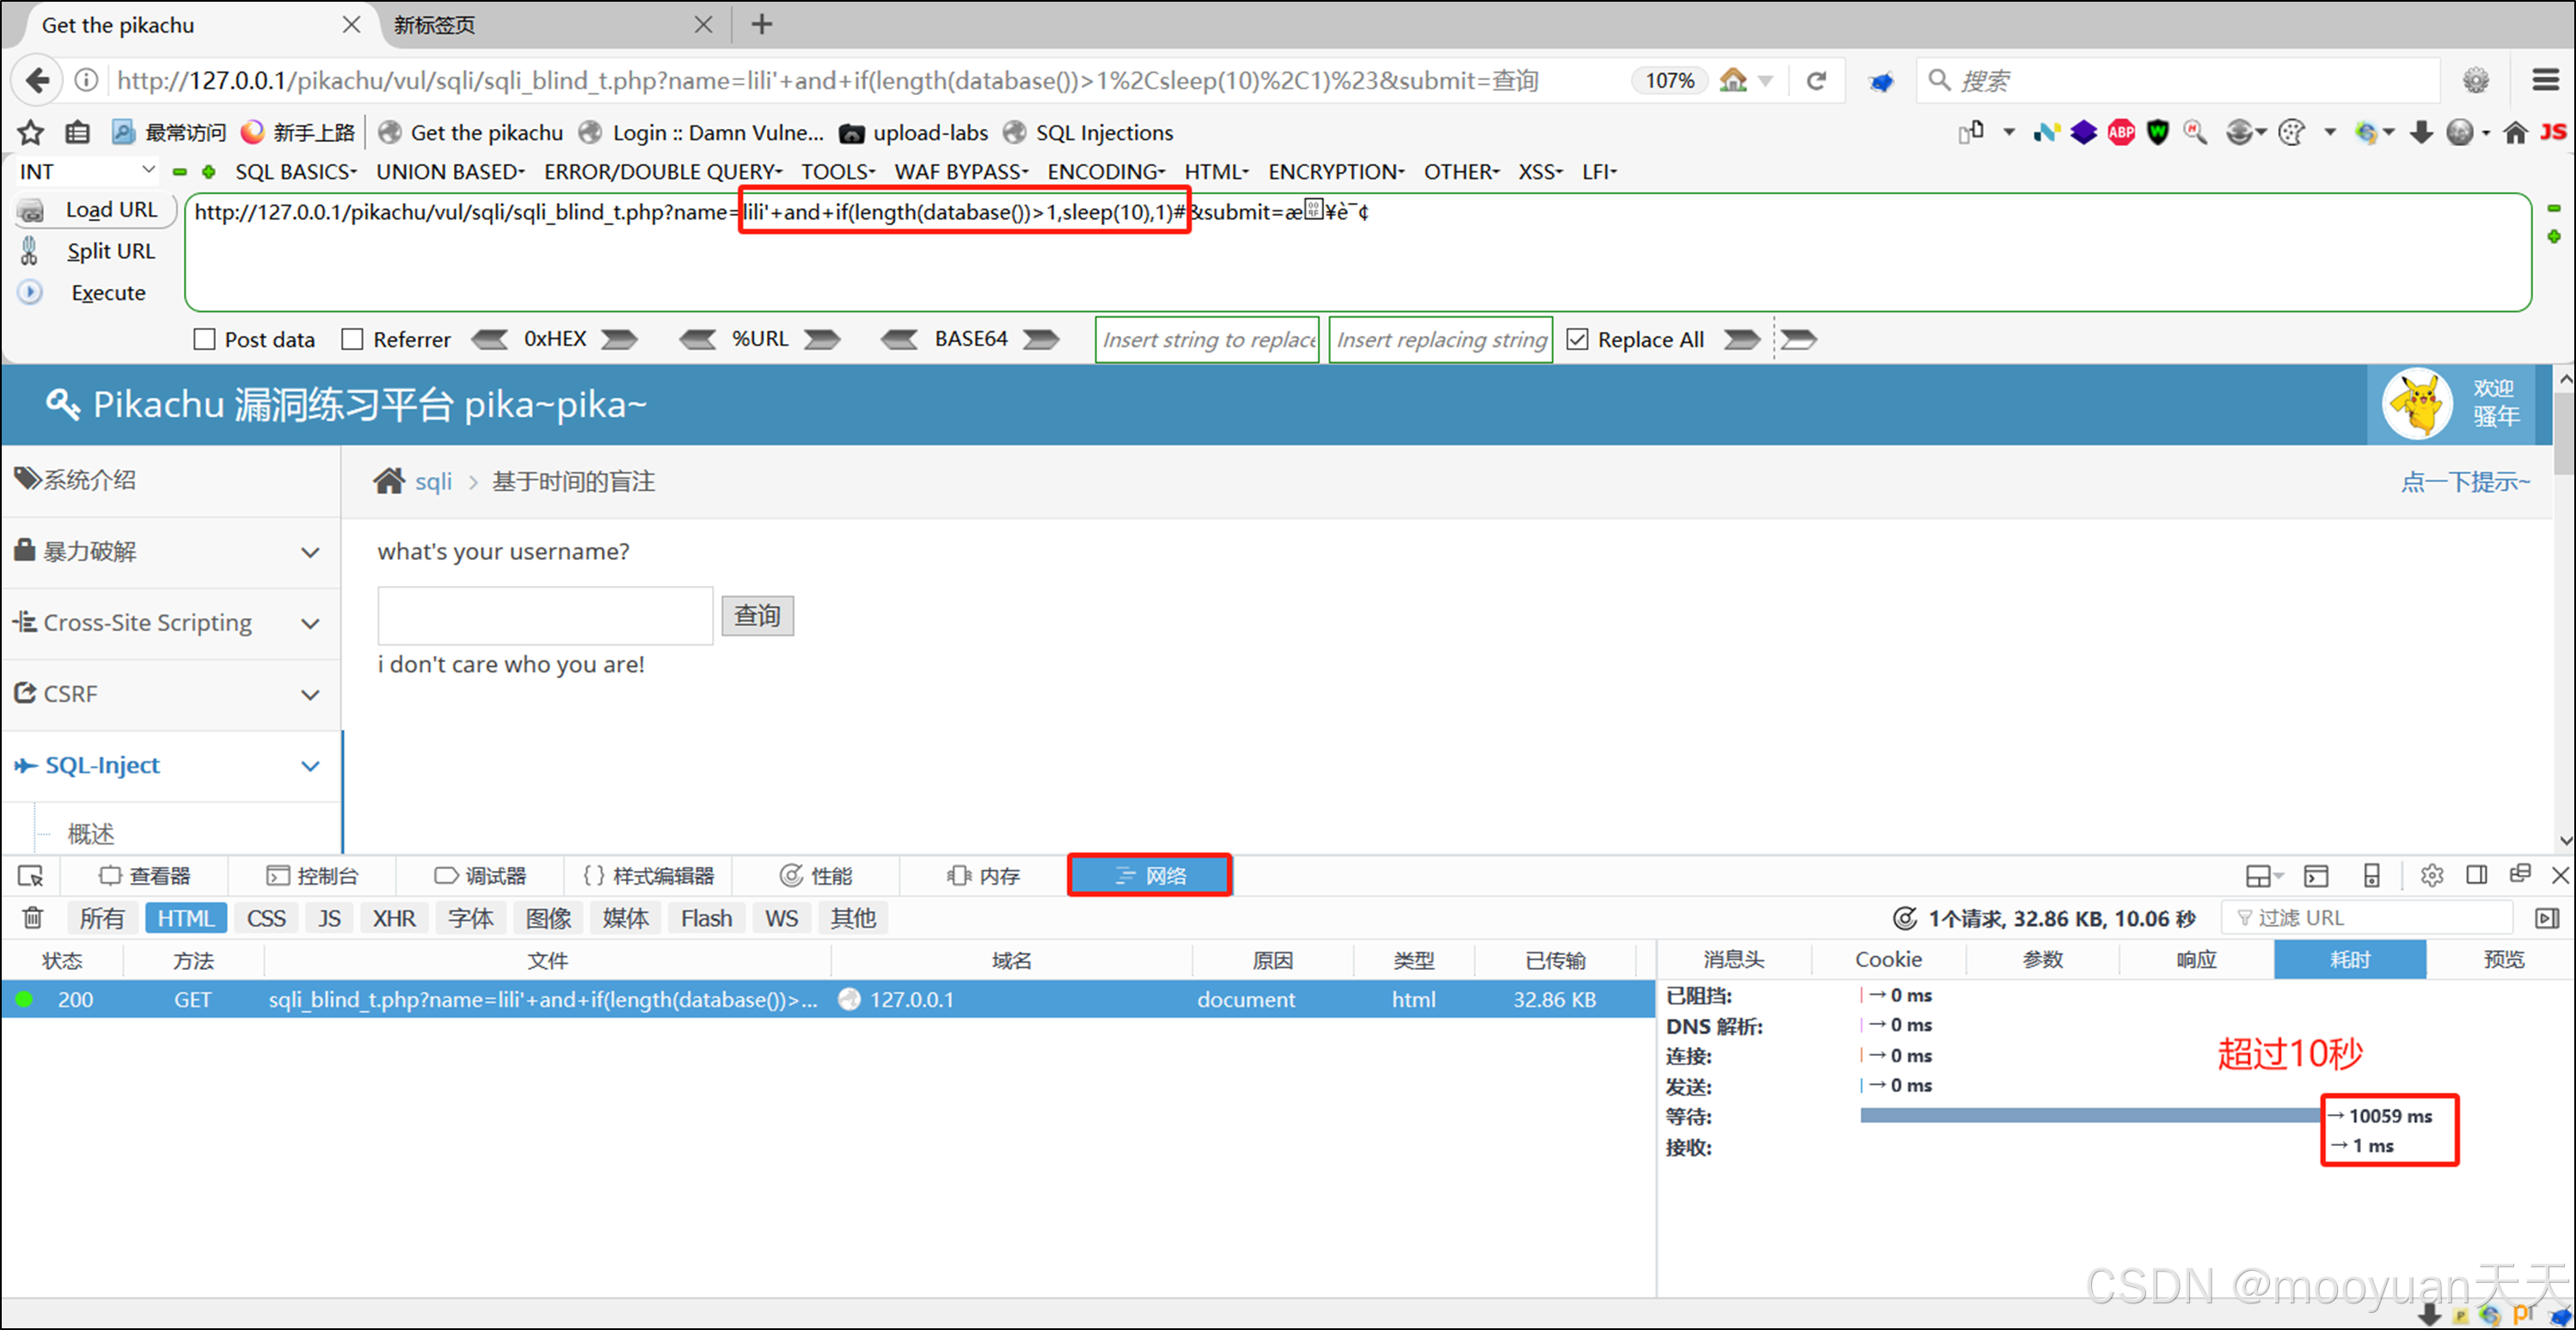
Task: Open the INT type dropdown
Action: click(86, 171)
